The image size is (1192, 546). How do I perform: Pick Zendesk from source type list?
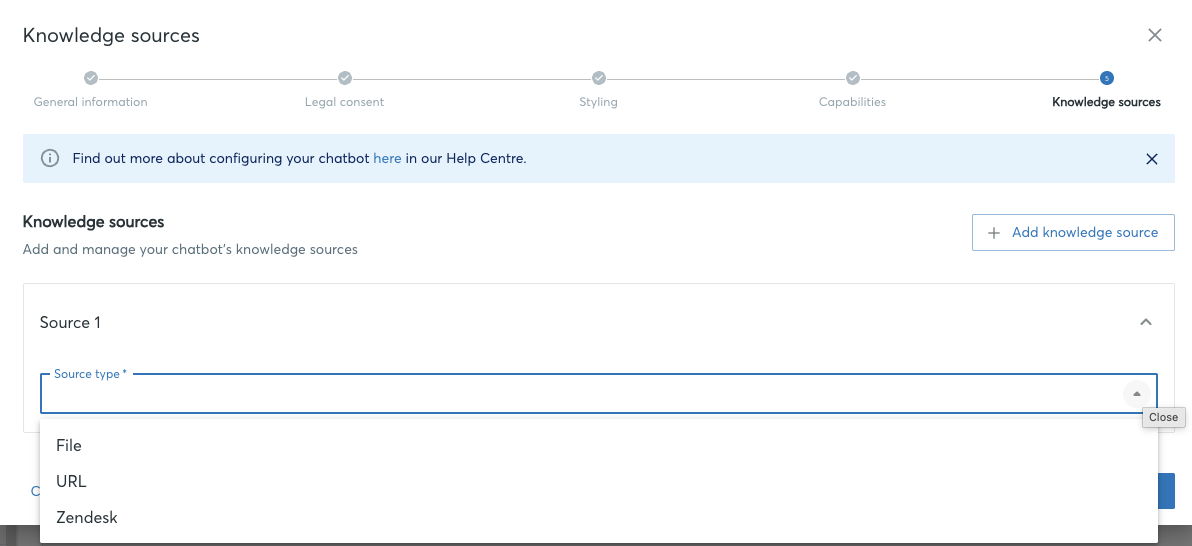[599, 518]
